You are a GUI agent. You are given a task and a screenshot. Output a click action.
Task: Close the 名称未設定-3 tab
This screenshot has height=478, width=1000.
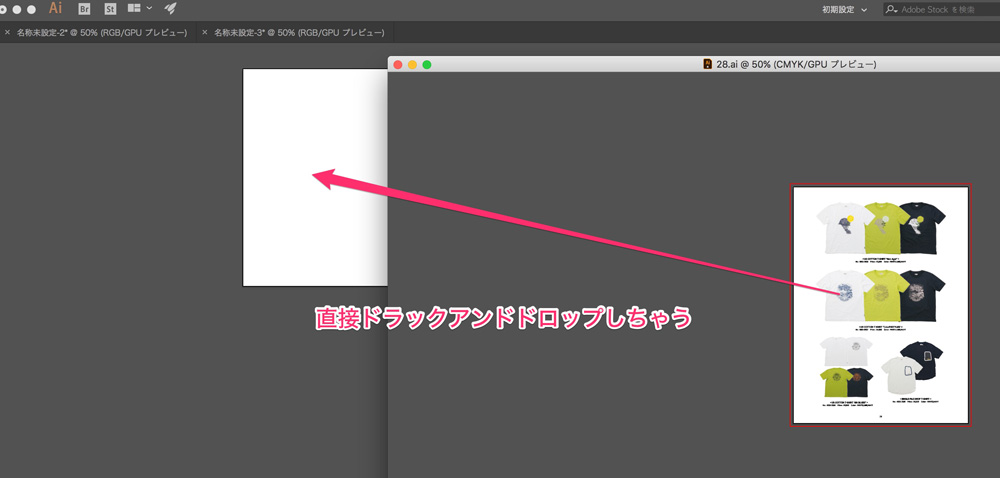coord(205,33)
